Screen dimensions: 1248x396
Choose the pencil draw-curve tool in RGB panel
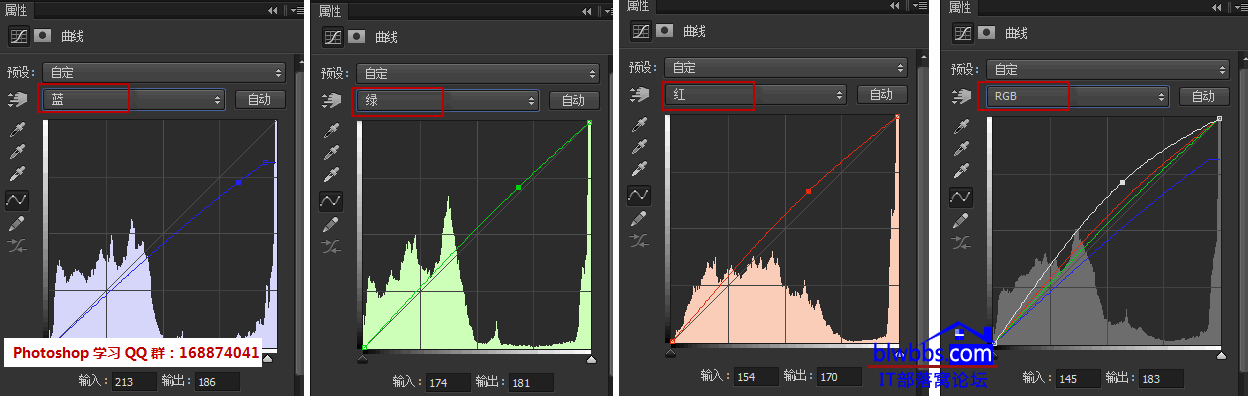961,221
